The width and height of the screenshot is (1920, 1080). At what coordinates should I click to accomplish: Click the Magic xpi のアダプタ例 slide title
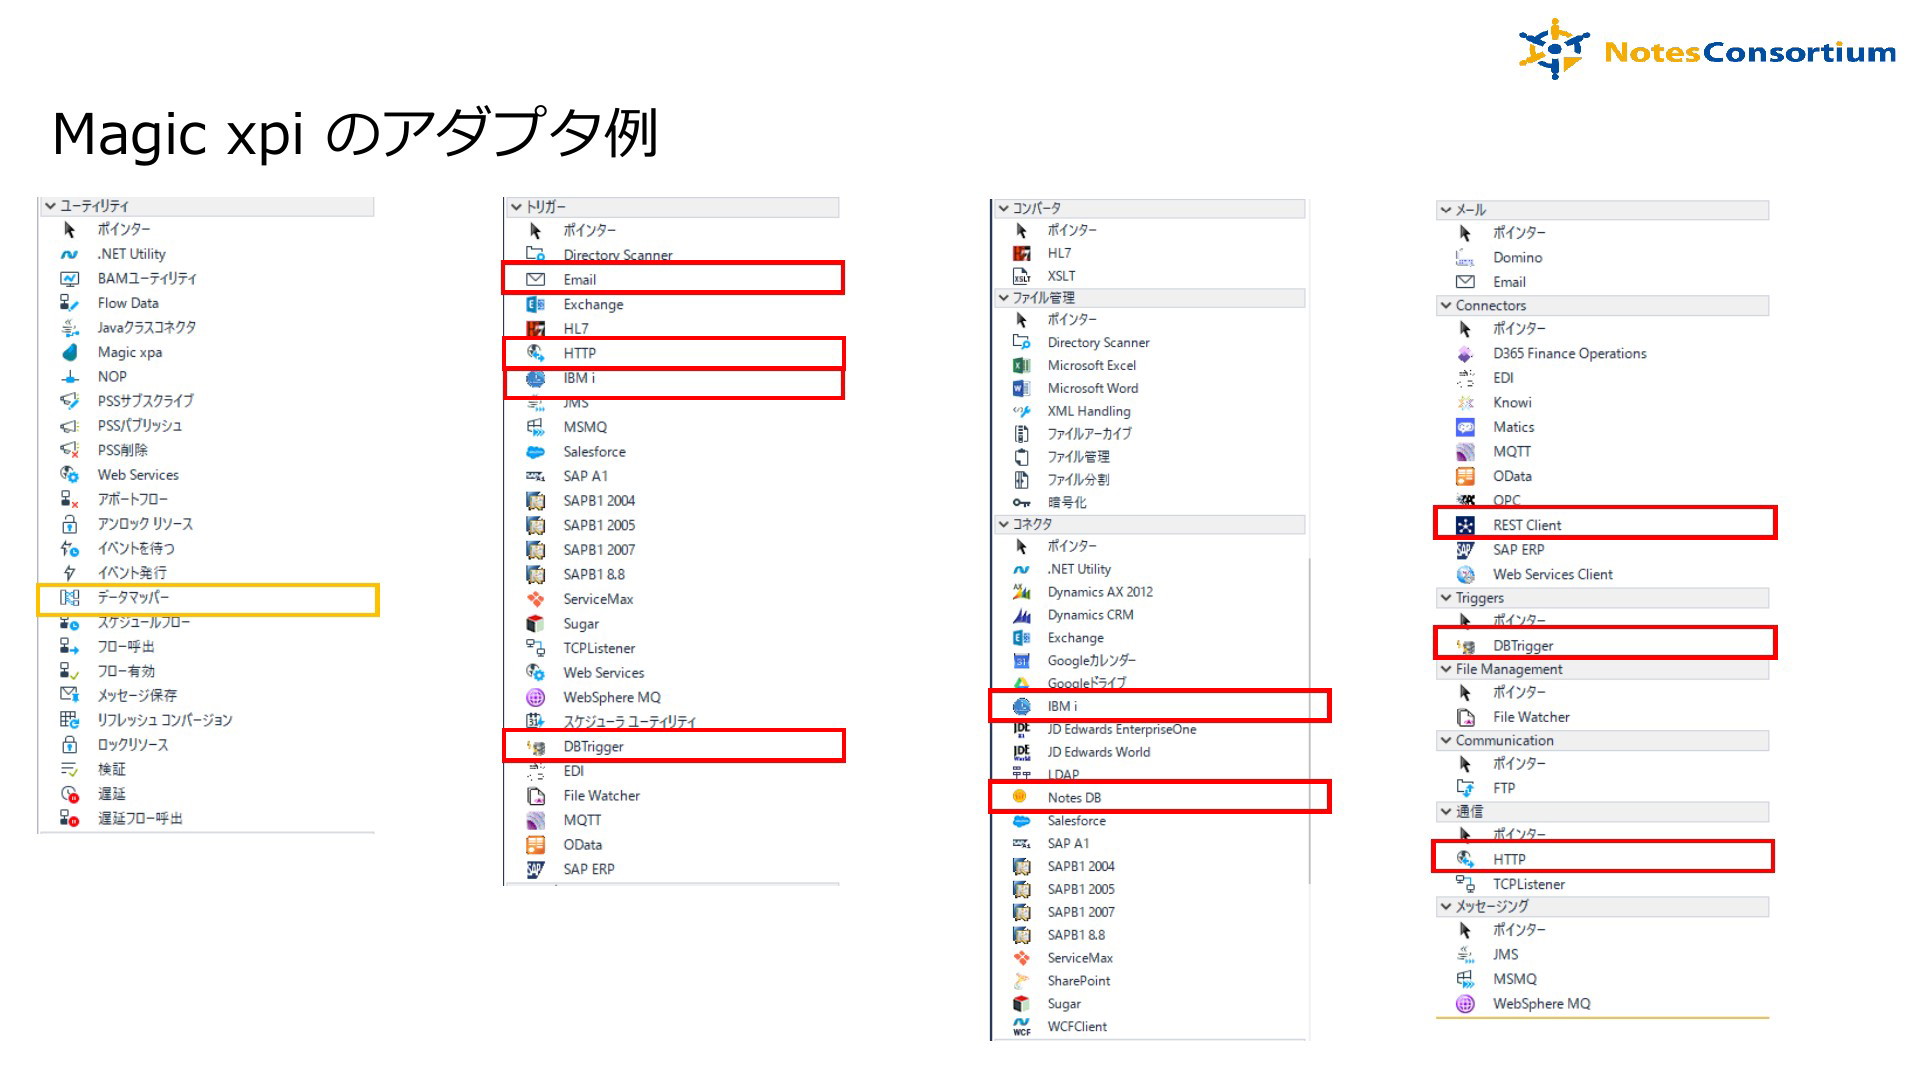point(355,134)
